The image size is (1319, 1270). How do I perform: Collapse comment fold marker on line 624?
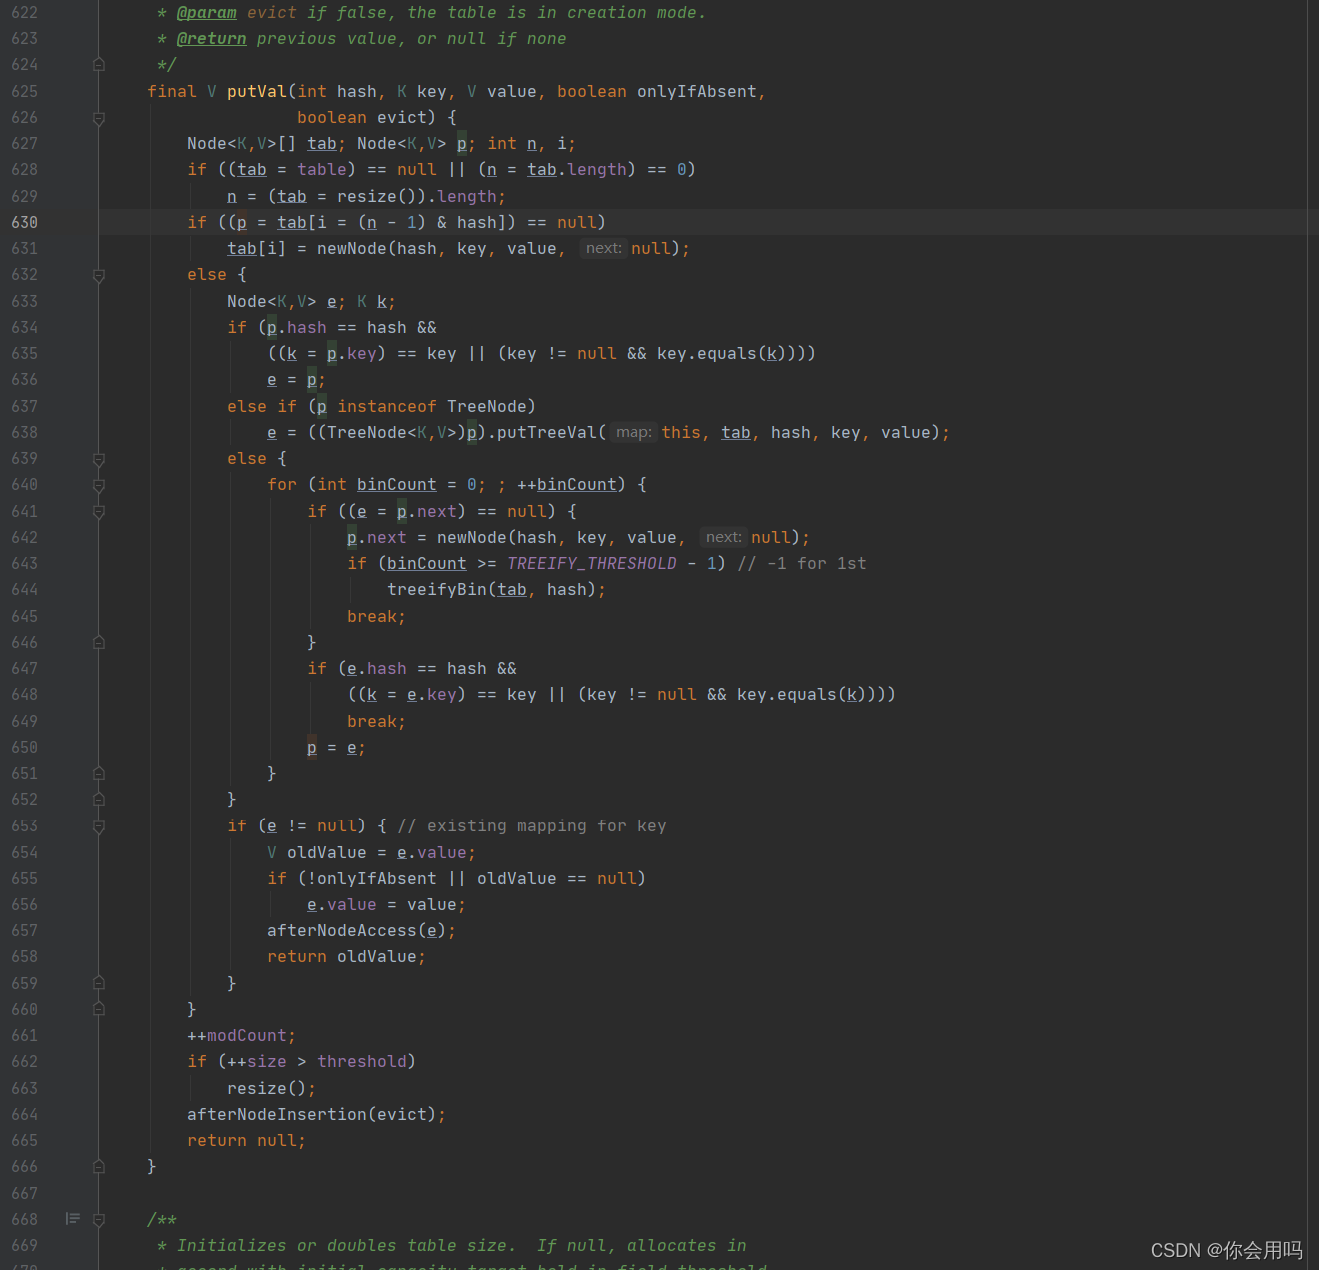click(x=99, y=65)
